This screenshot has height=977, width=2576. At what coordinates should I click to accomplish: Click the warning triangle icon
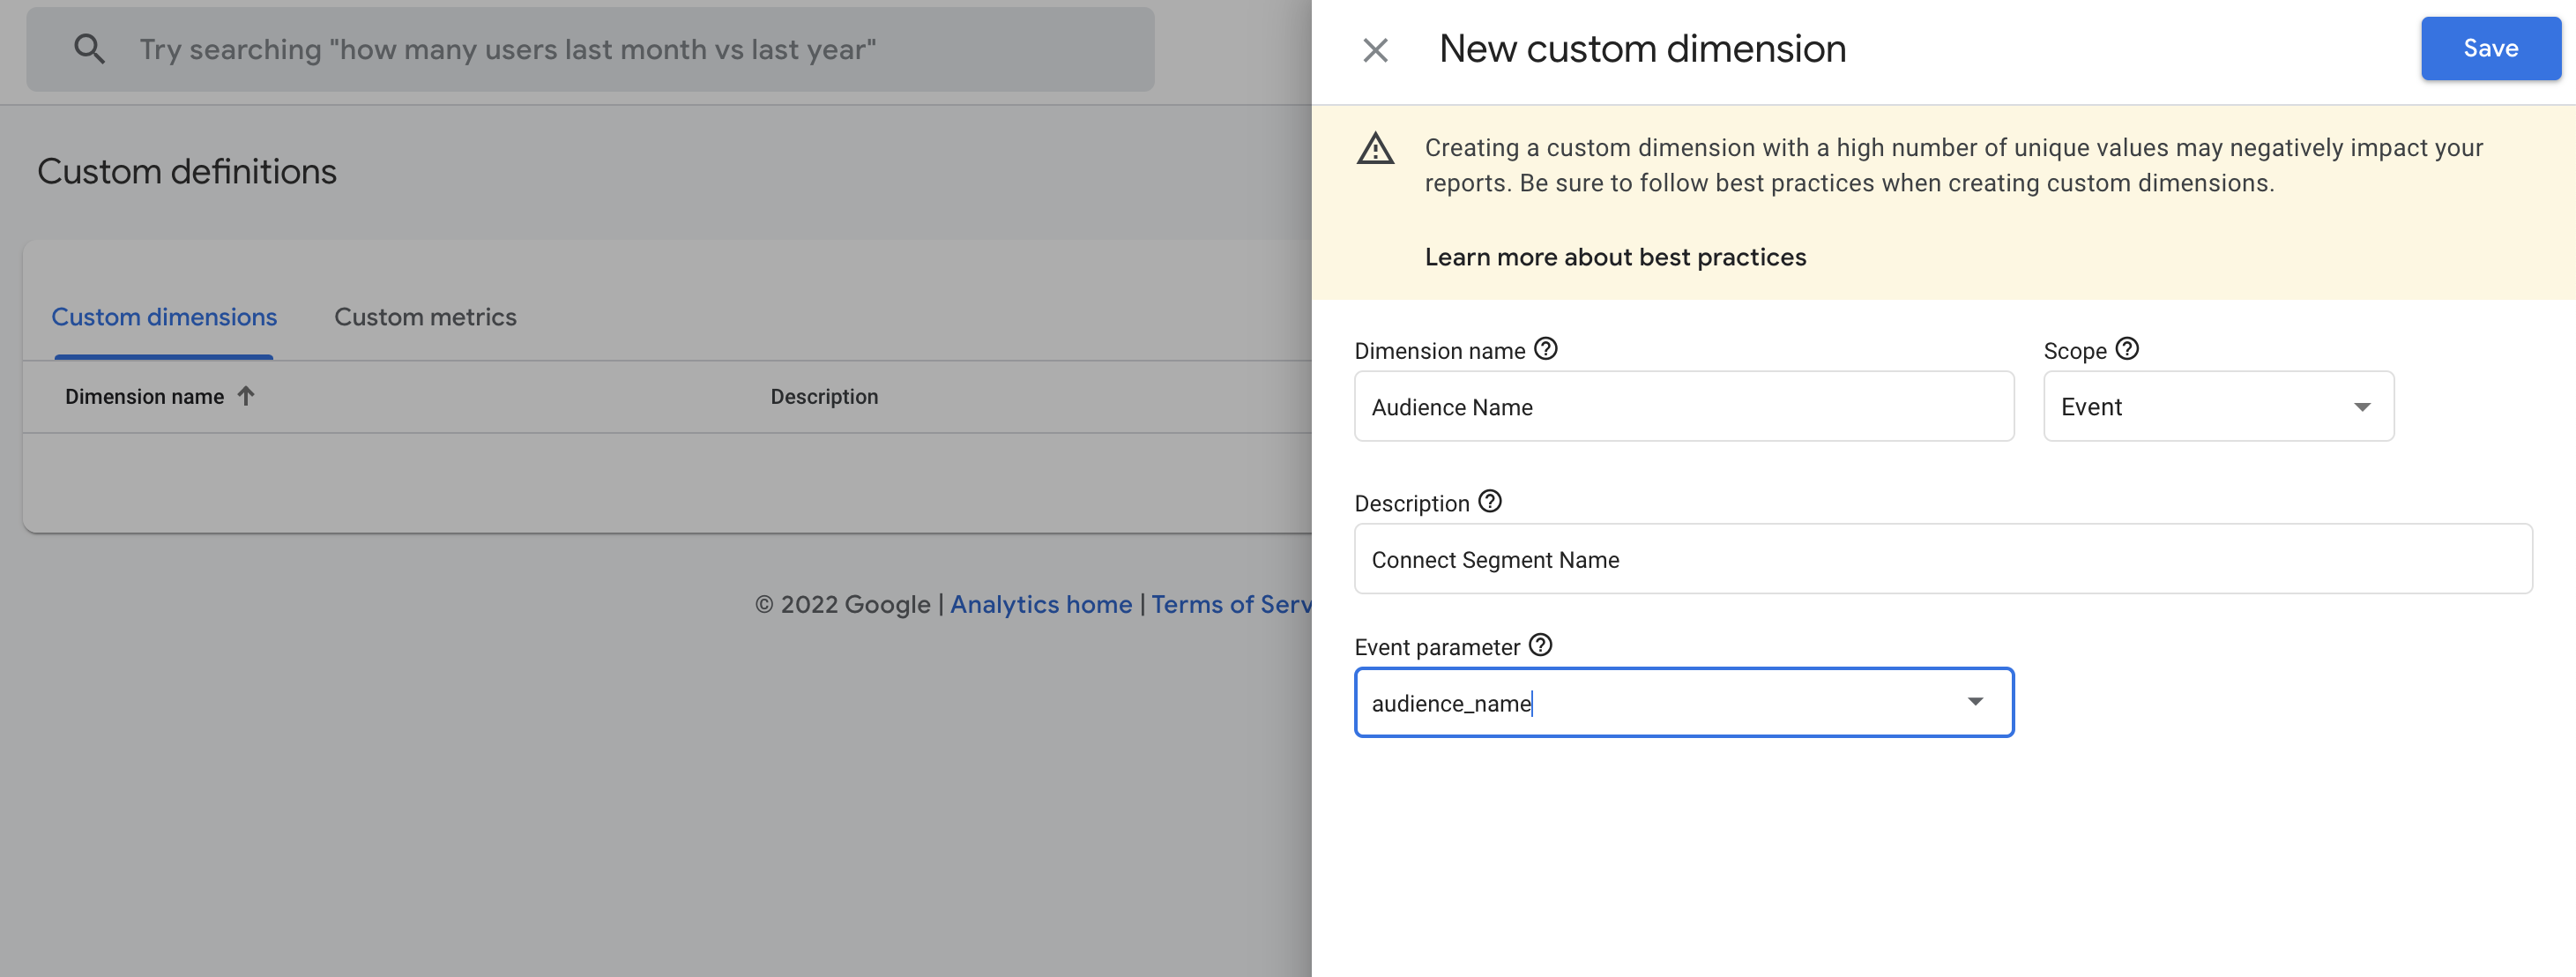1375,149
